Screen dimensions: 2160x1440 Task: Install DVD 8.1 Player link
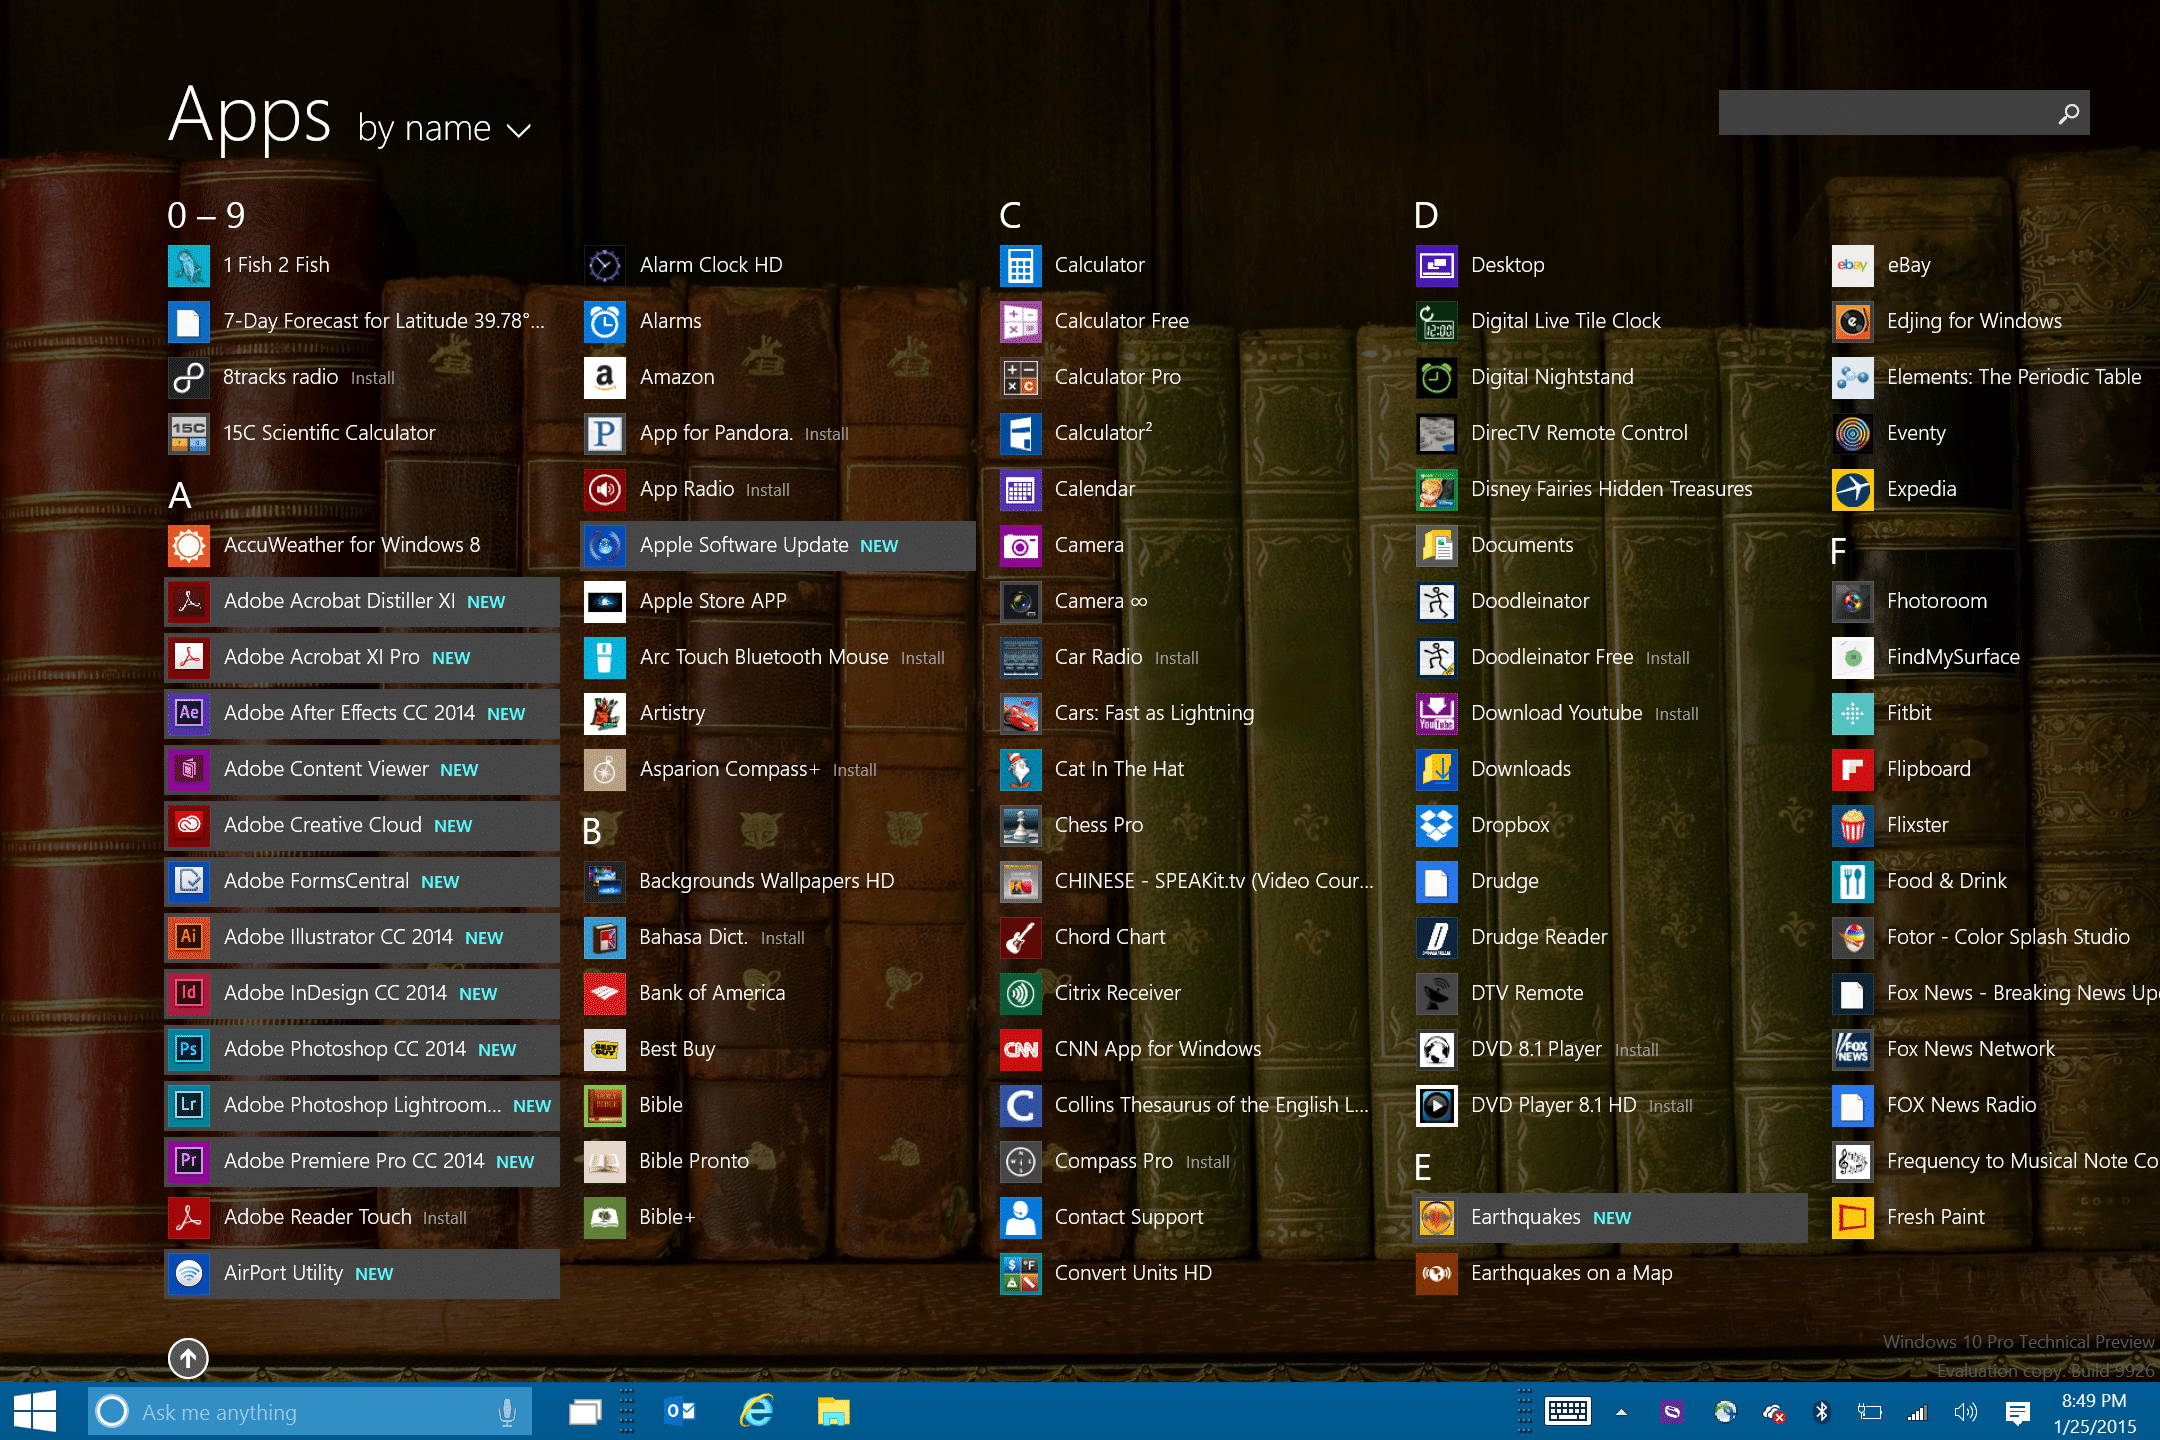1636,1050
